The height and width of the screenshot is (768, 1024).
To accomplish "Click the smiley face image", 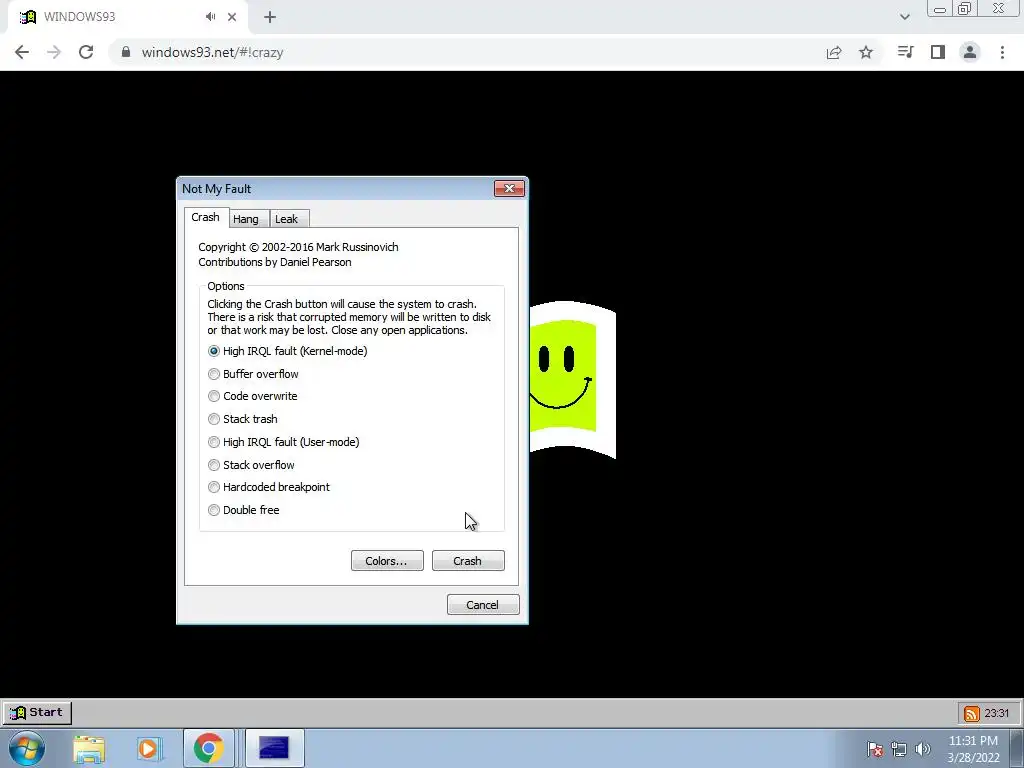I will click(573, 379).
